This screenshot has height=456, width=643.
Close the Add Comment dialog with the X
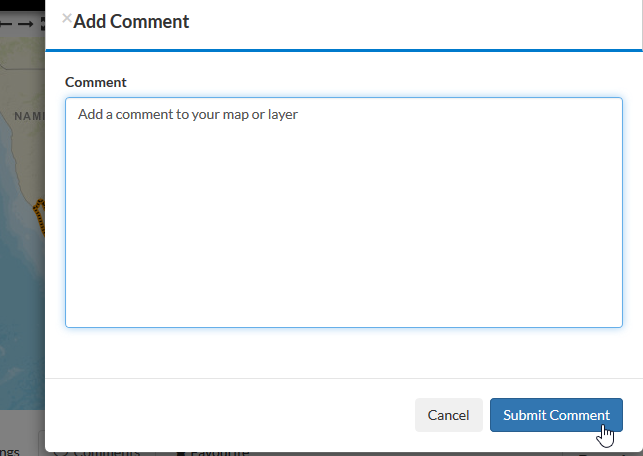point(67,18)
